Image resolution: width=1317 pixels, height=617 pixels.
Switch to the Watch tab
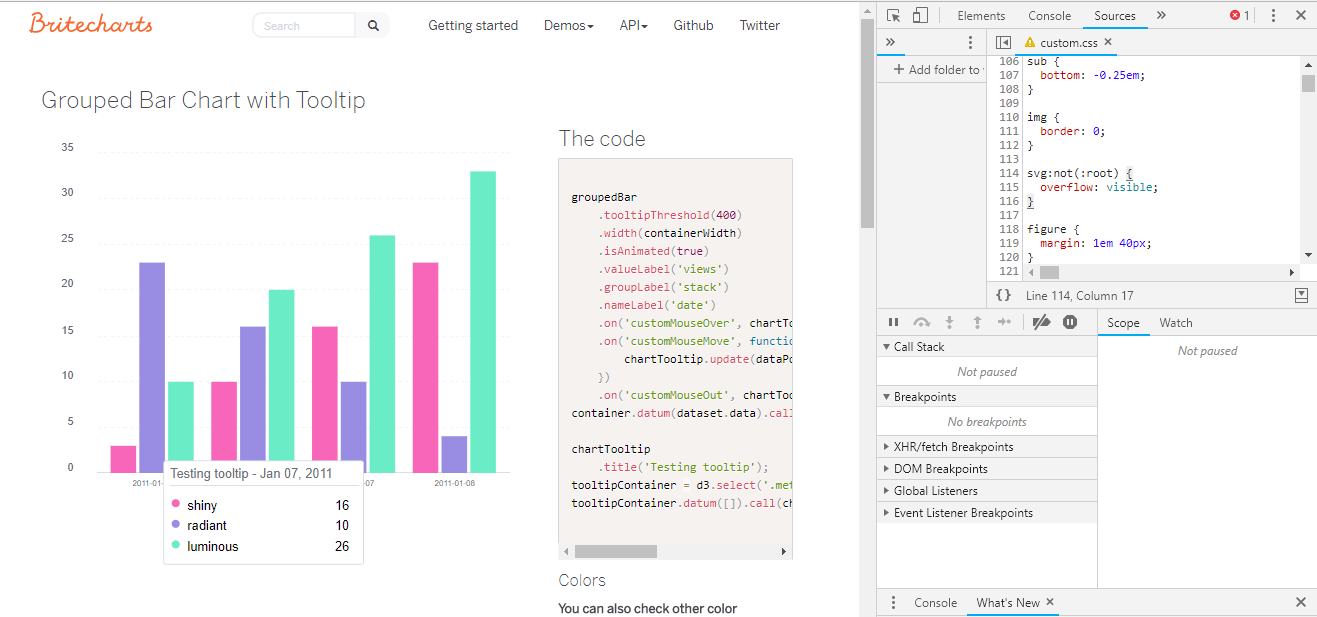click(x=1175, y=322)
